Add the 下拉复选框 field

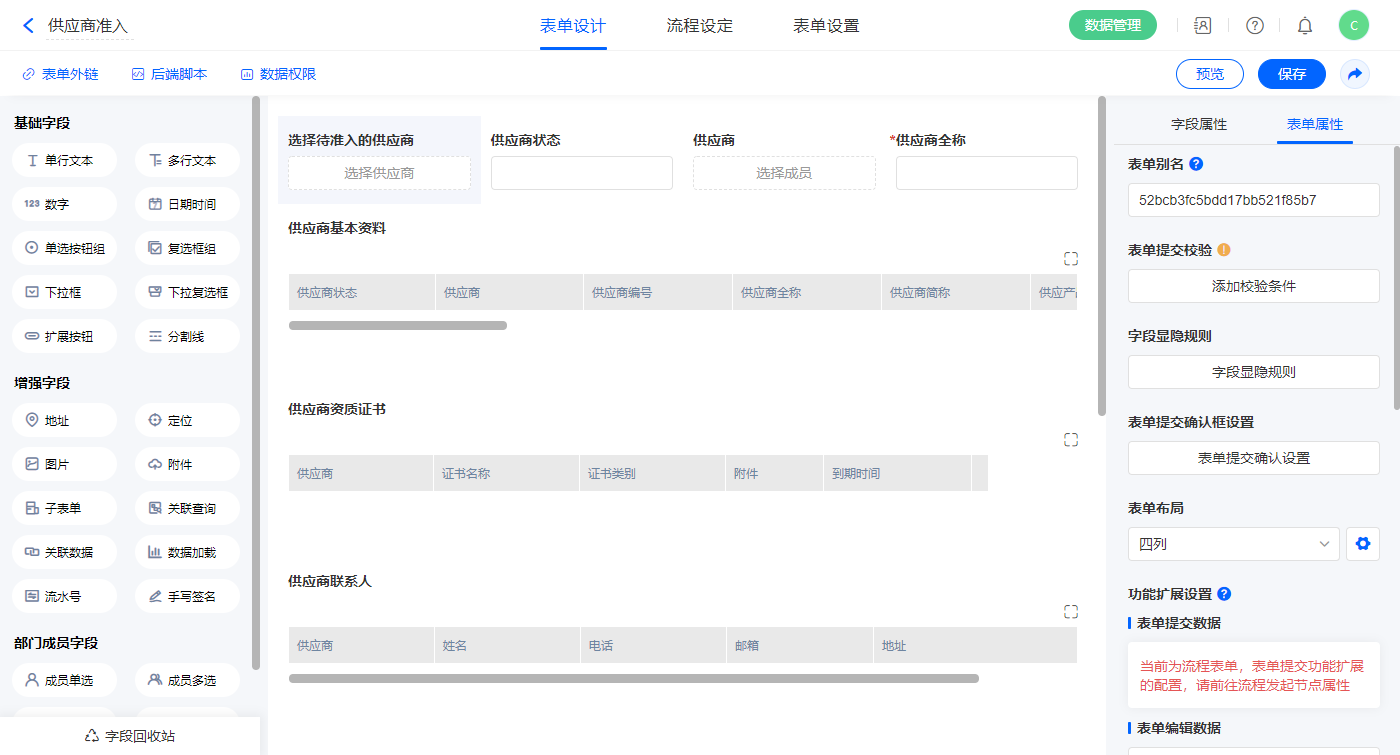[187, 293]
